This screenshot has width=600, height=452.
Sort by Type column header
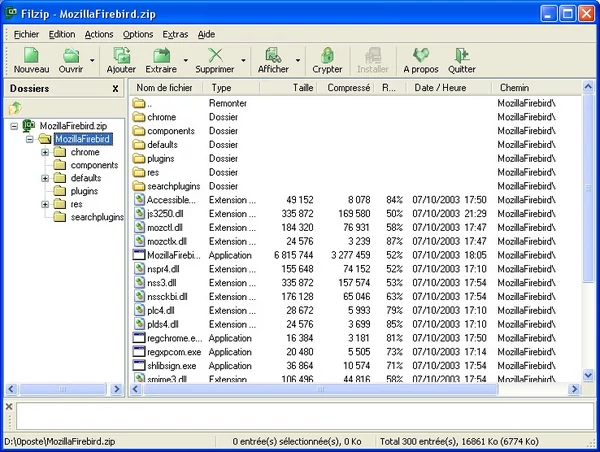[231, 88]
